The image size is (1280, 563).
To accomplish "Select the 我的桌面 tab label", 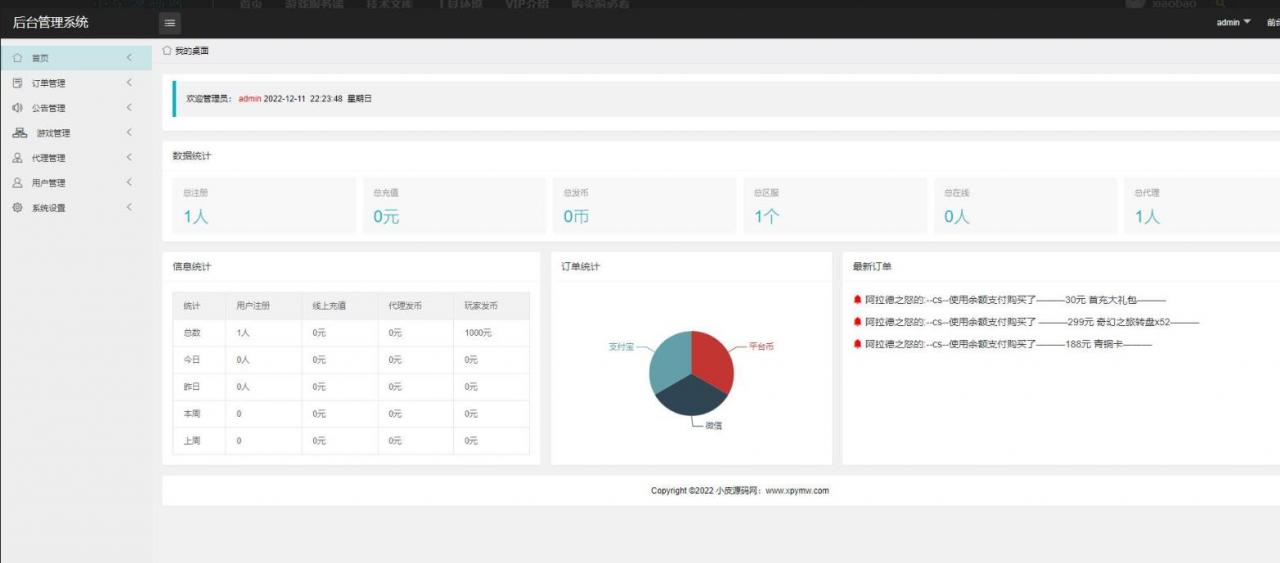I will click(191, 50).
